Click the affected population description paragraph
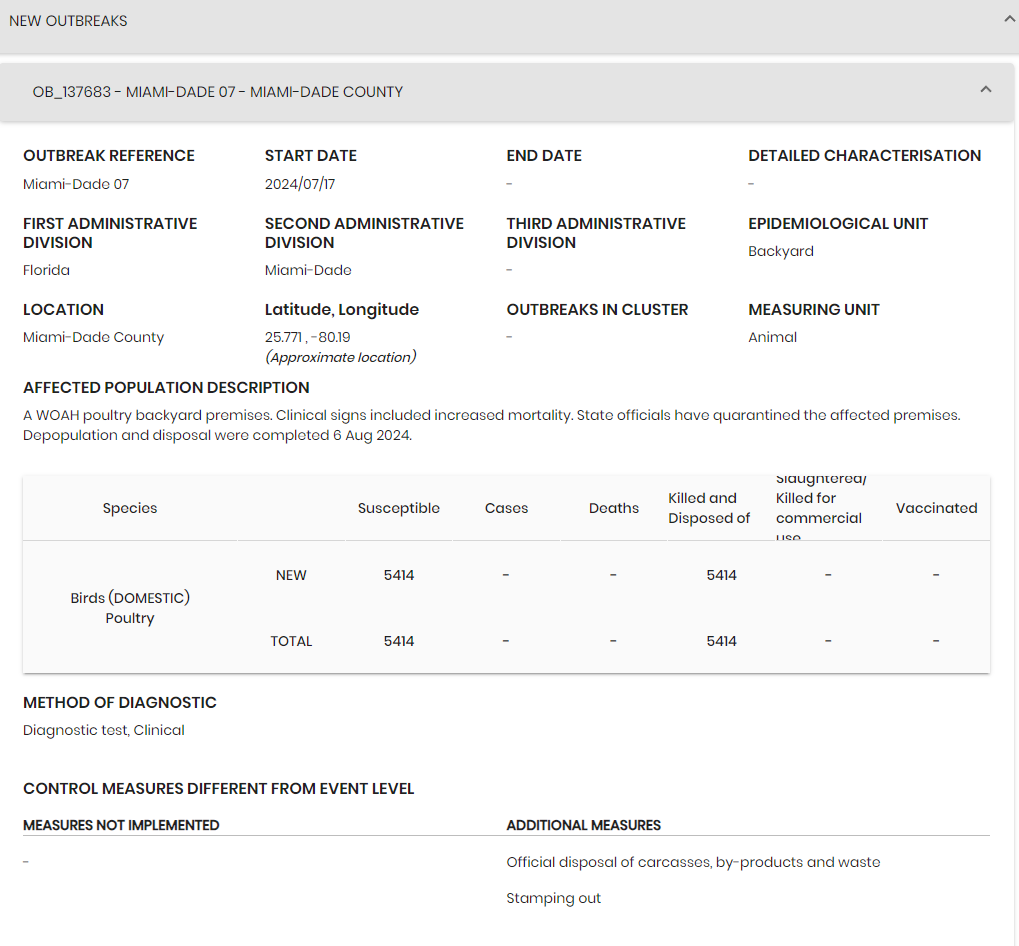 [491, 425]
